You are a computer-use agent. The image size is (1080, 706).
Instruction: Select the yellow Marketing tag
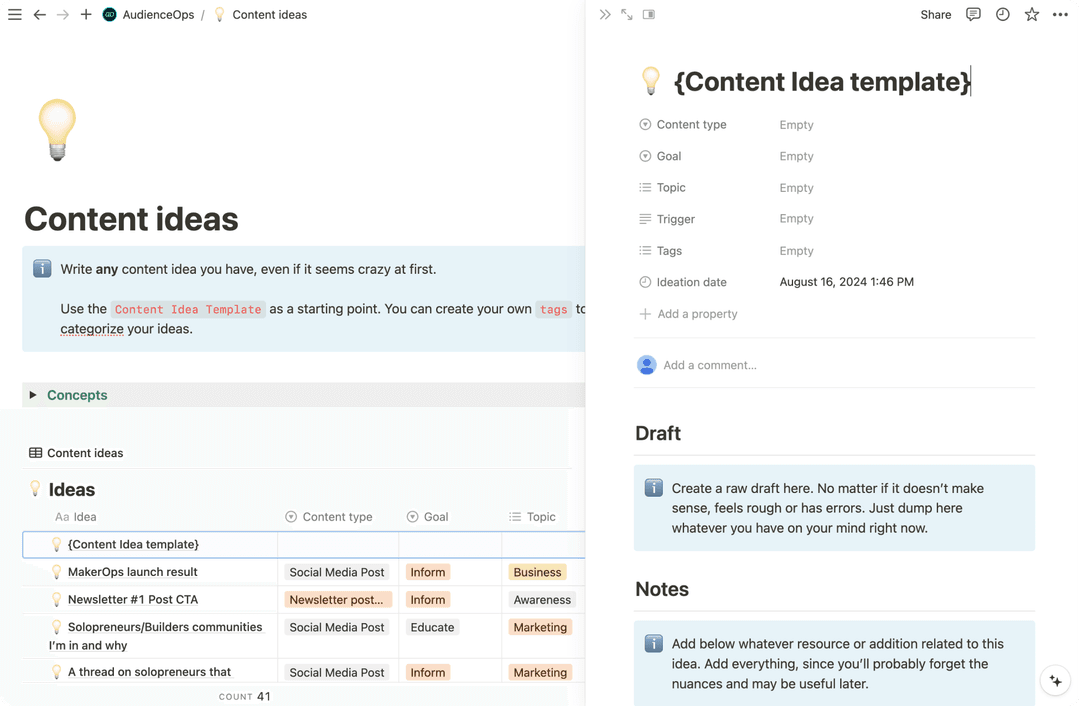pyautogui.click(x=540, y=627)
